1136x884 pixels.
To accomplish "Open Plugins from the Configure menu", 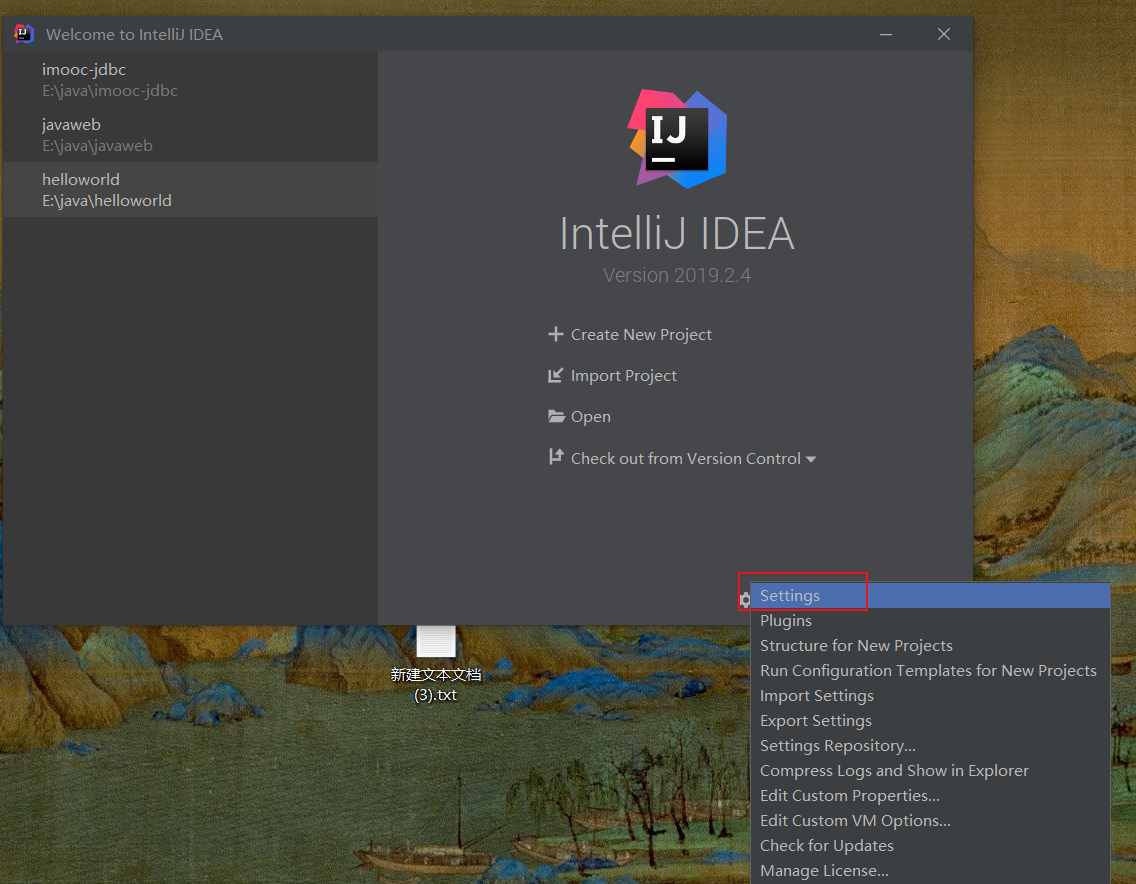I will [x=930, y=621].
